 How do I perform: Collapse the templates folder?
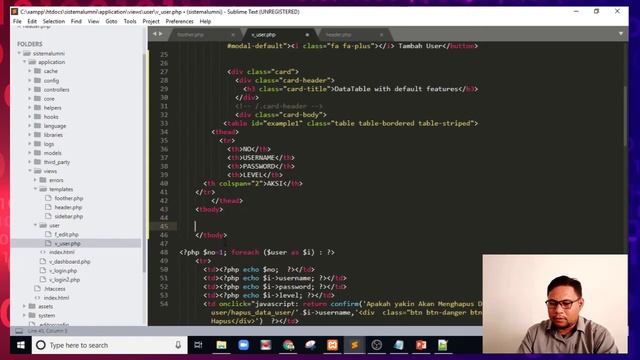coord(35,189)
